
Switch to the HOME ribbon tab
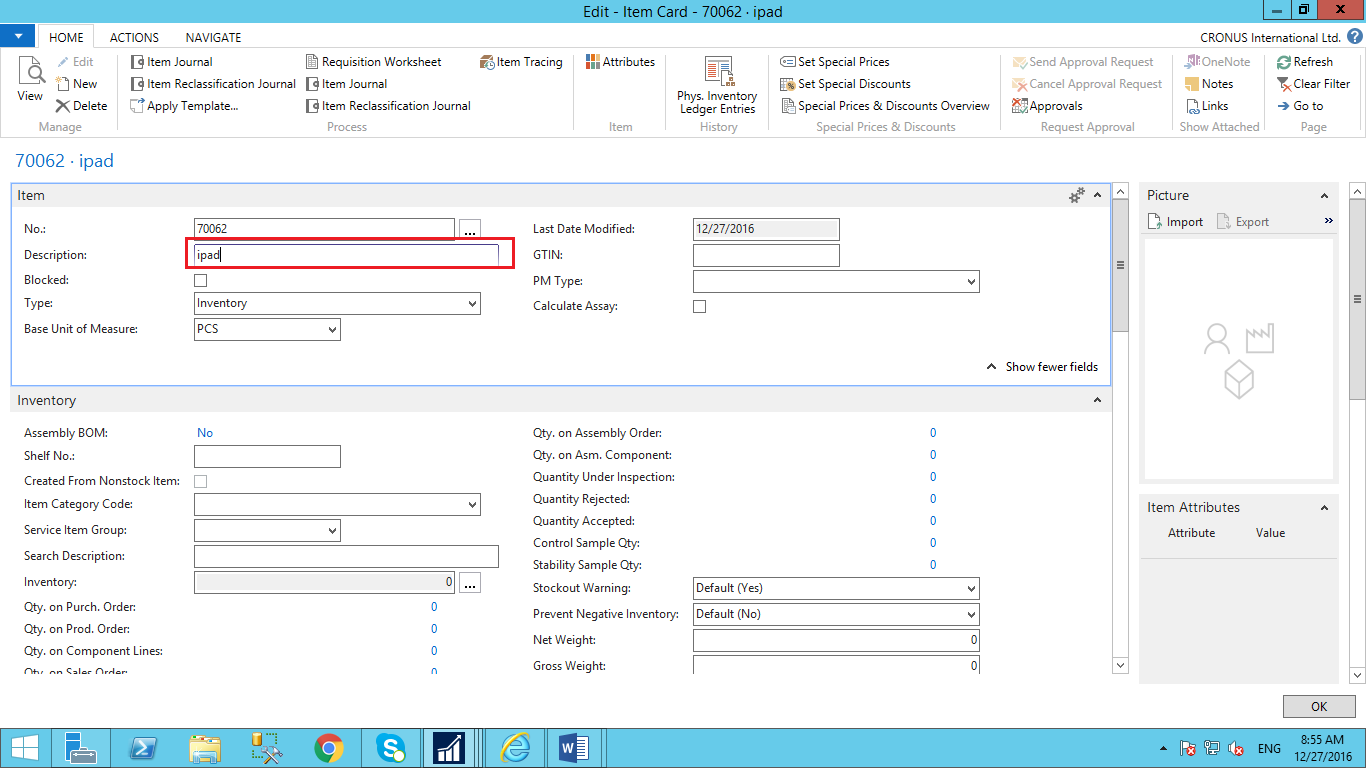click(66, 37)
